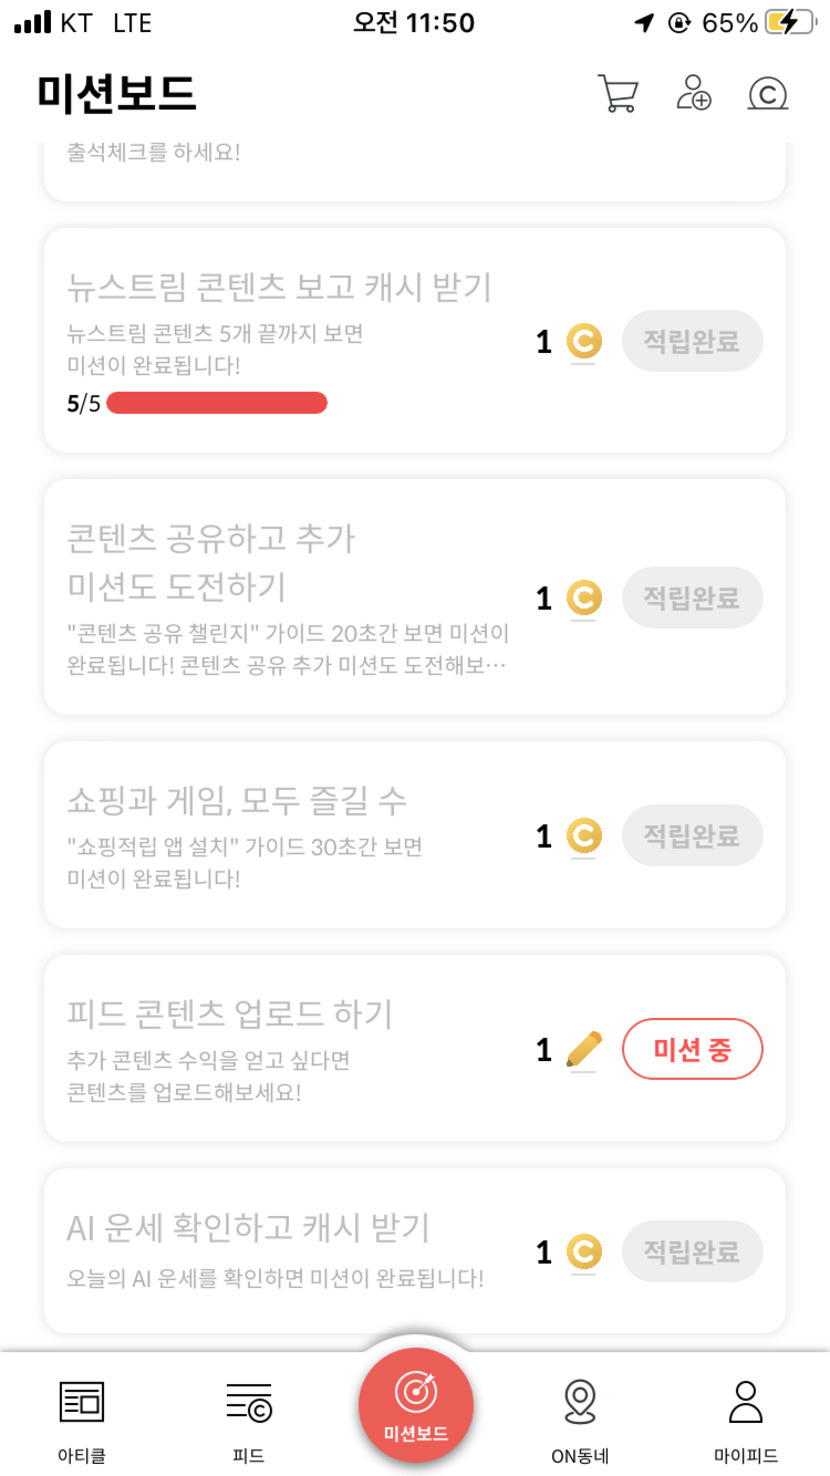Switch to the 피드 tab
This screenshot has height=1476, width=830.
tap(248, 1418)
